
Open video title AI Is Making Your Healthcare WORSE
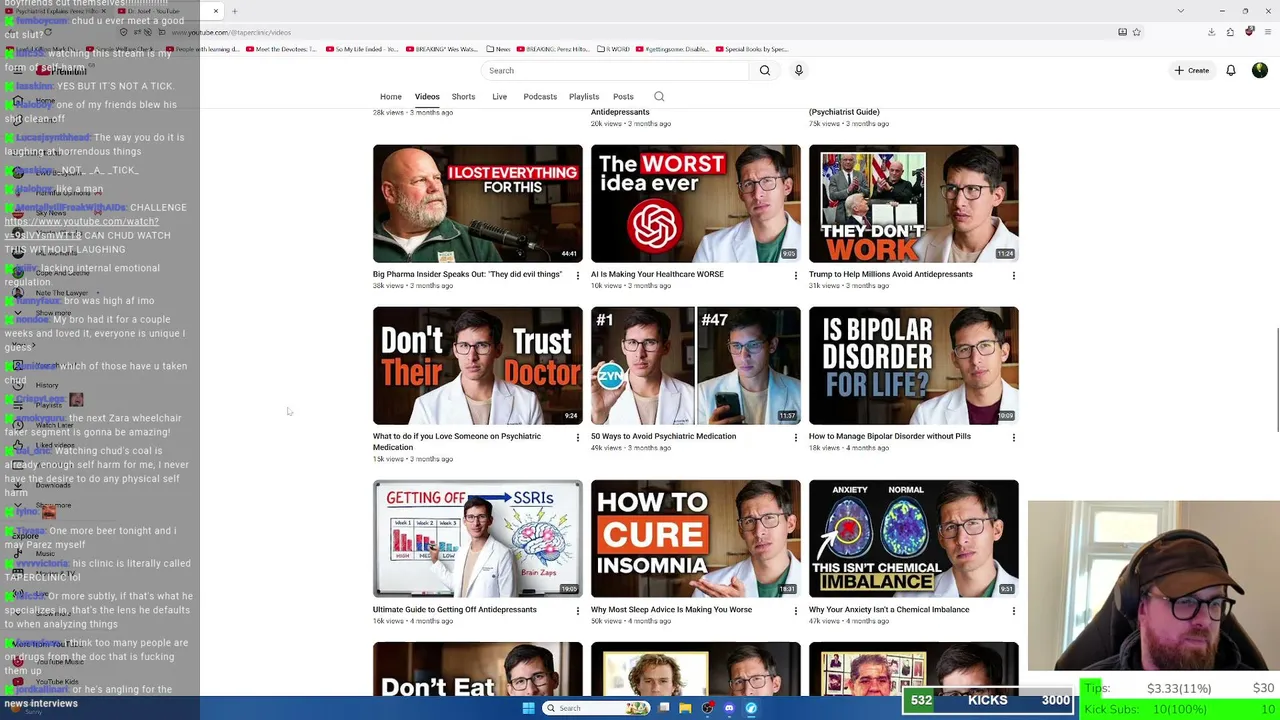pyautogui.click(x=657, y=274)
